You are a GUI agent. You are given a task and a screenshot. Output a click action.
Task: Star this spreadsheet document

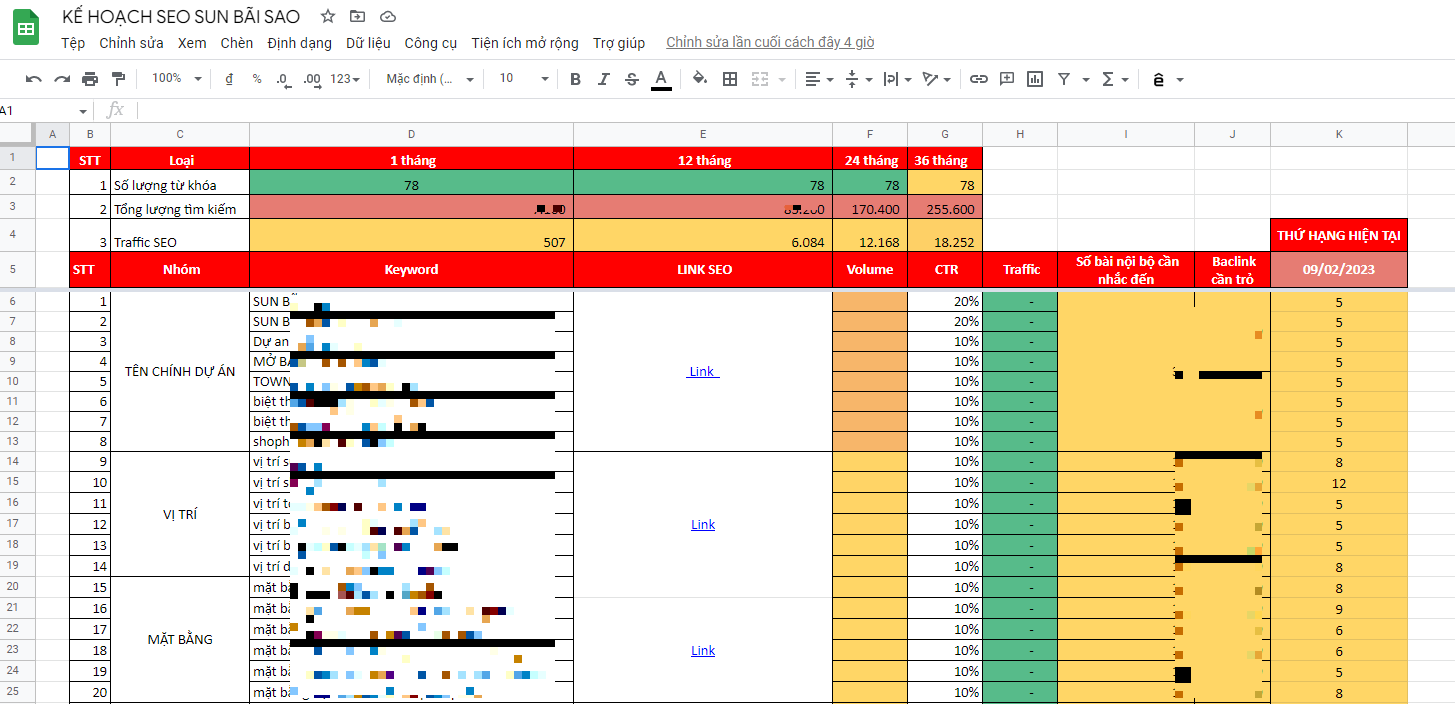click(328, 16)
